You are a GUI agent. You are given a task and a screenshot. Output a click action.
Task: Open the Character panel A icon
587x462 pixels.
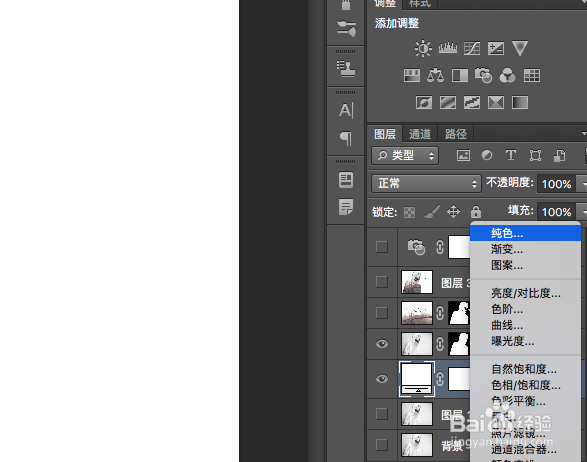click(x=346, y=110)
